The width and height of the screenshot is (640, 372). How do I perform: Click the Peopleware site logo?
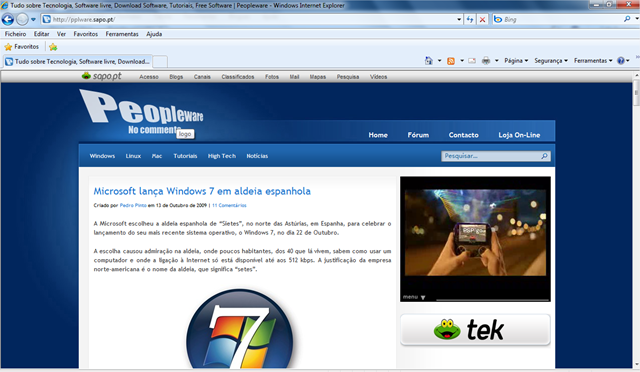pyautogui.click(x=141, y=112)
